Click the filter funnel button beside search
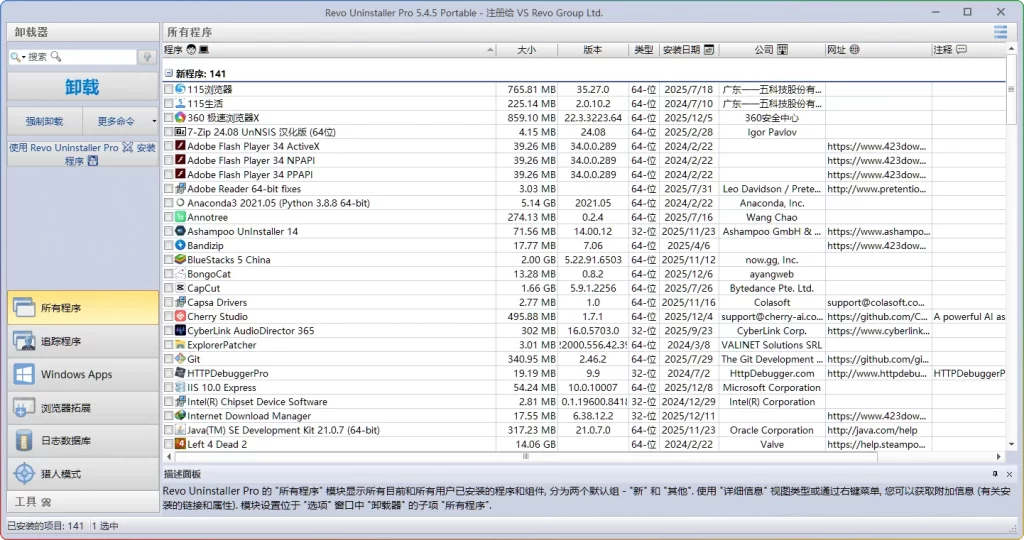Screen dimensions: 1024x540 click(147, 57)
